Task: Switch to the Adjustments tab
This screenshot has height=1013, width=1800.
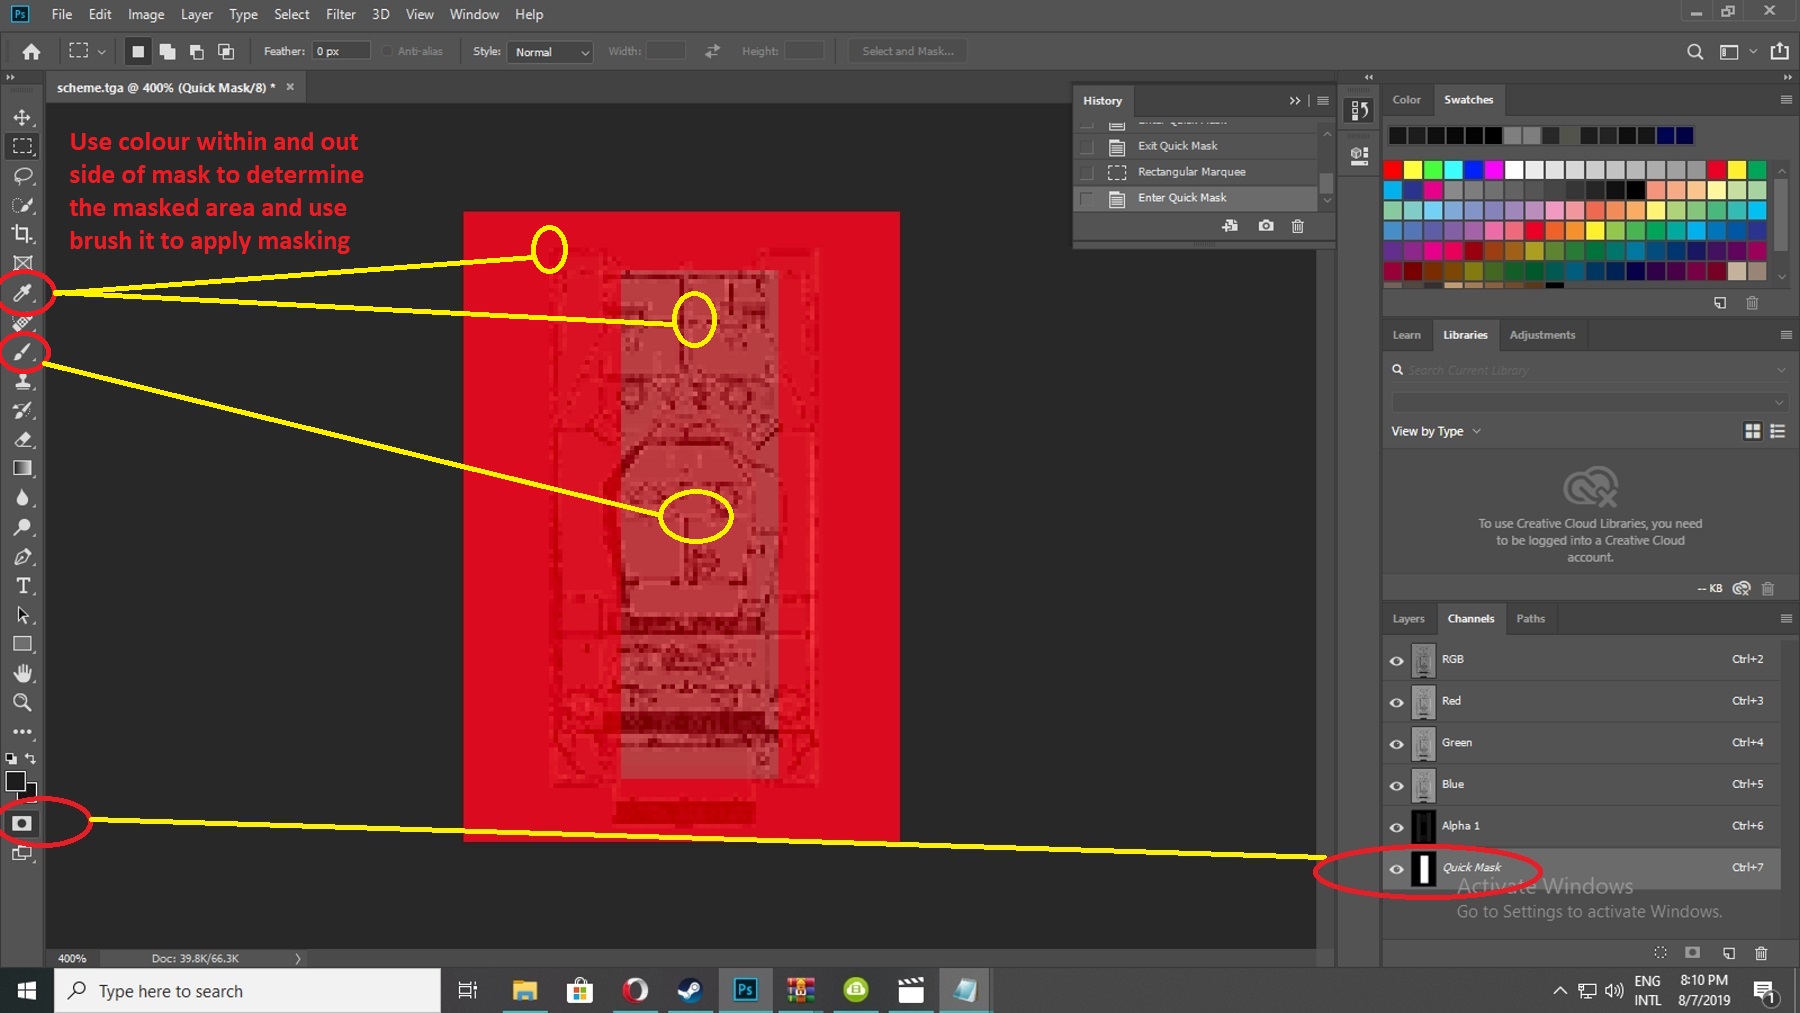Action: (1542, 335)
